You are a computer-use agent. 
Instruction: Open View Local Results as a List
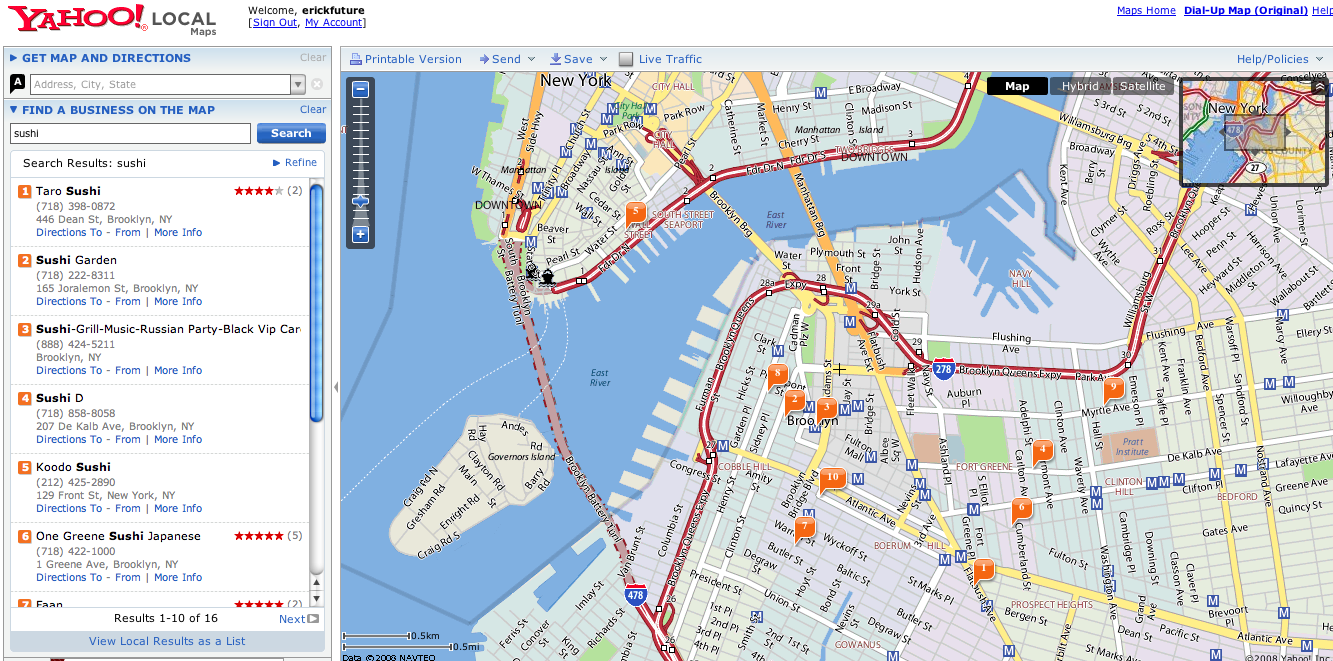point(167,641)
